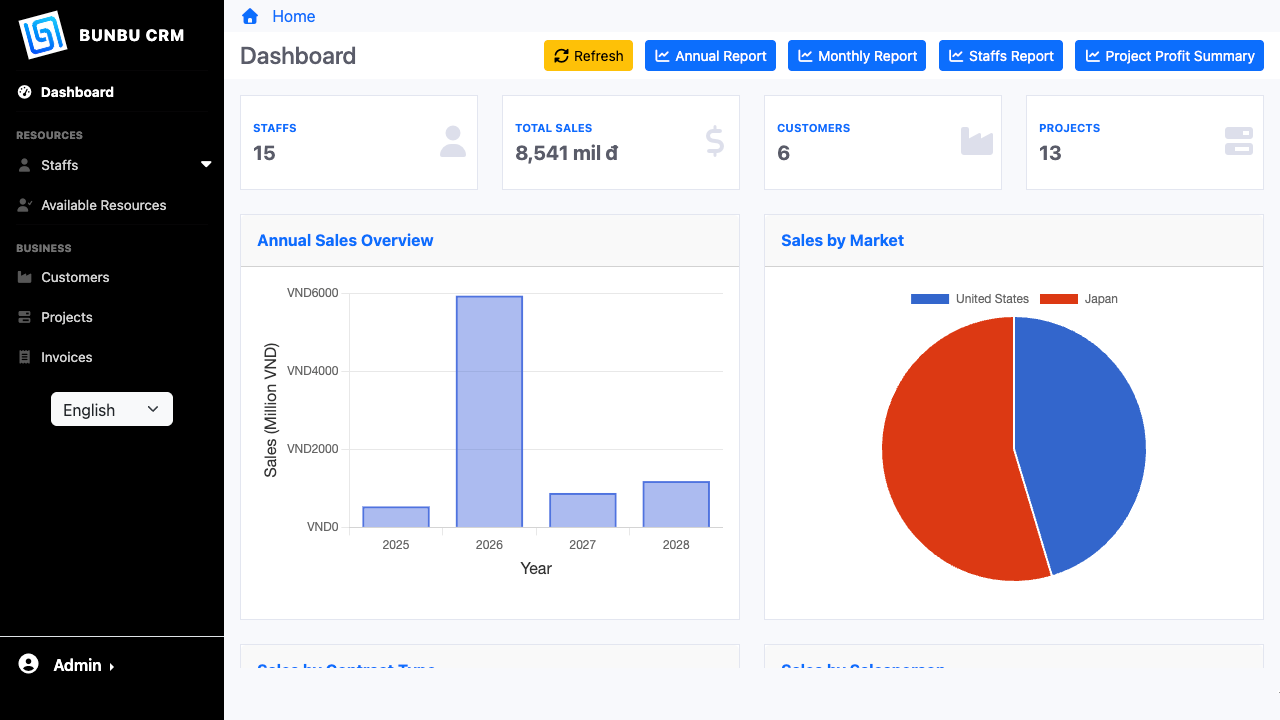
Task: Click the Admin username in the sidebar
Action: (x=77, y=665)
